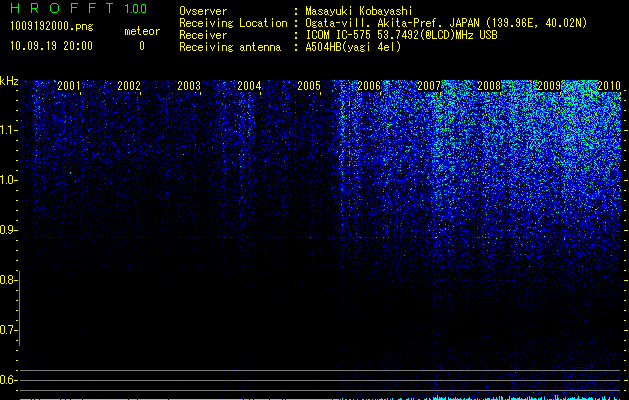This screenshot has height=400, width=629.
Task: Click the 1.1 frequency axis label
Action: (x=7, y=130)
